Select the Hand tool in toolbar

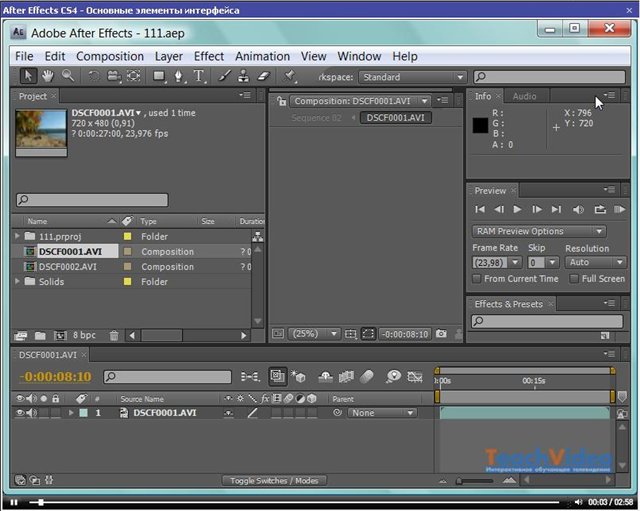tap(48, 76)
